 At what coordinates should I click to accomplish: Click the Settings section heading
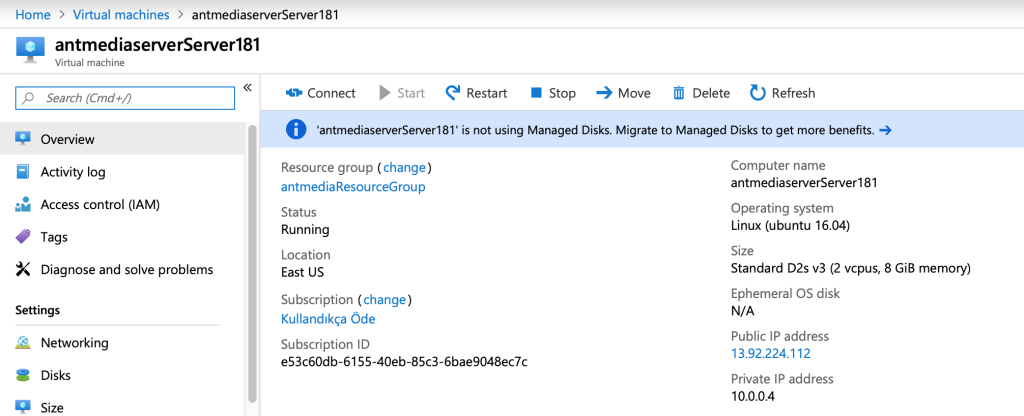[x=38, y=310]
